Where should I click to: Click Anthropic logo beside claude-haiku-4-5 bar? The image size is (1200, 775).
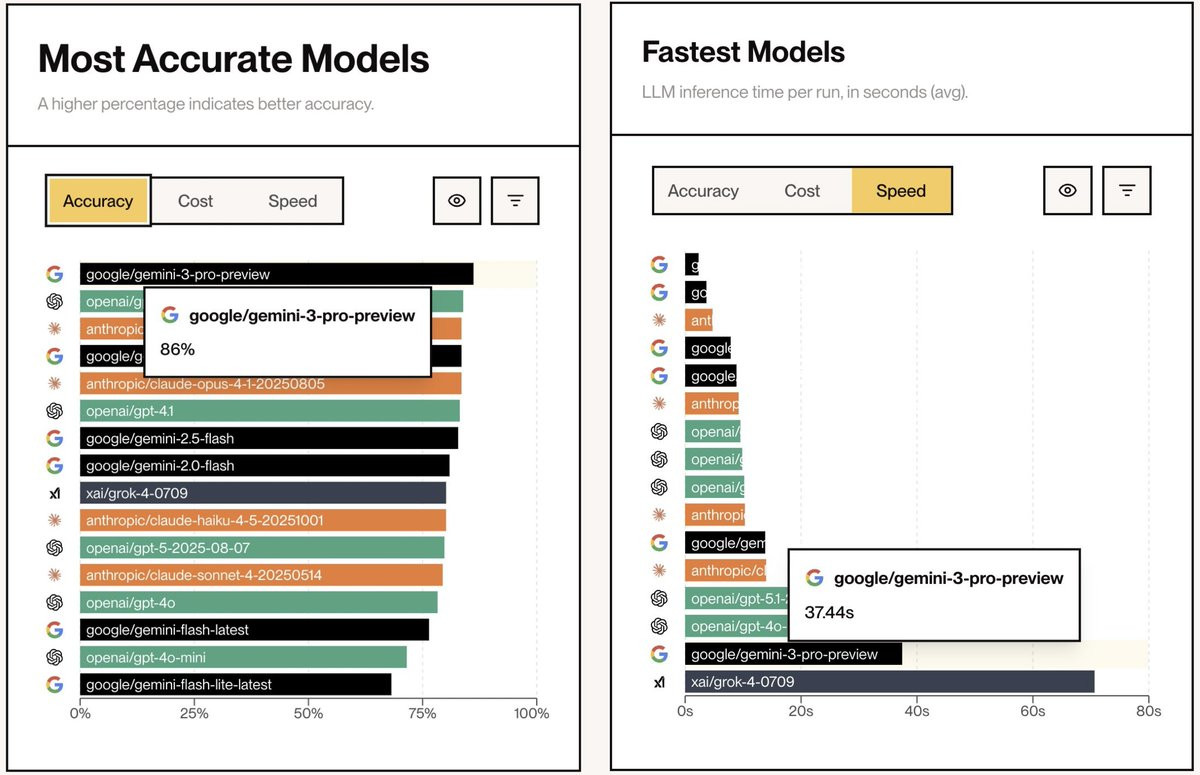click(x=55, y=520)
